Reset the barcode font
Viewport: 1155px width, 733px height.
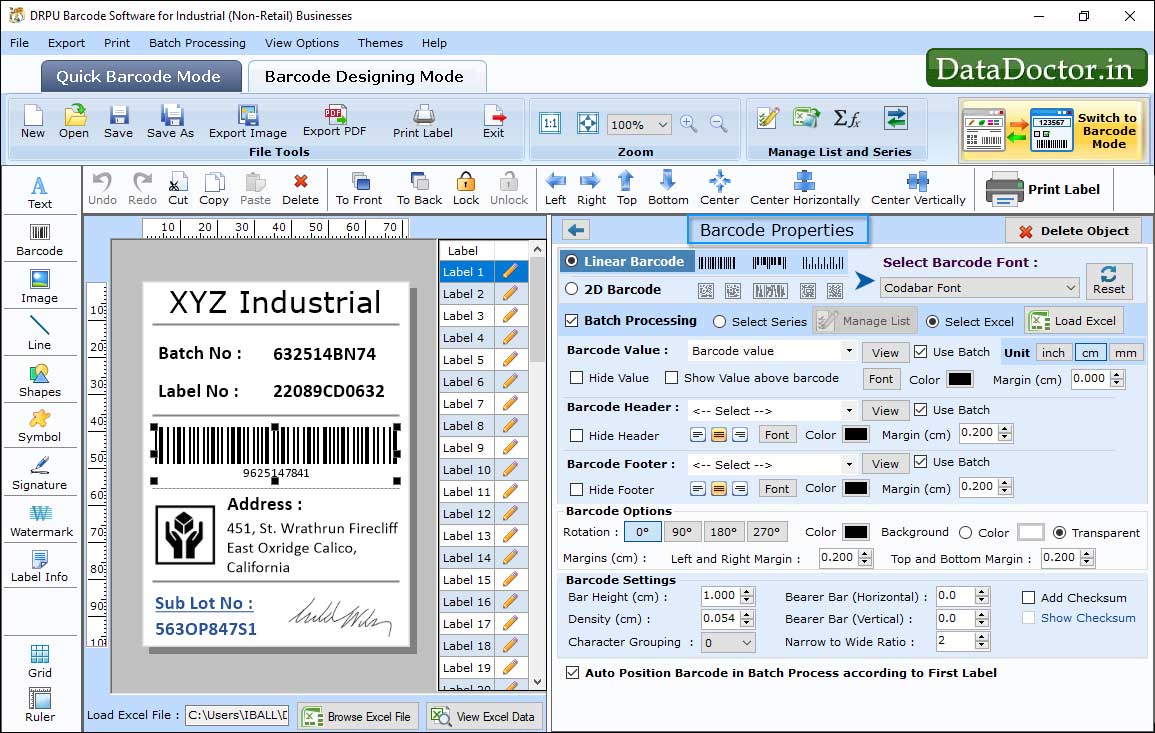tap(1109, 280)
